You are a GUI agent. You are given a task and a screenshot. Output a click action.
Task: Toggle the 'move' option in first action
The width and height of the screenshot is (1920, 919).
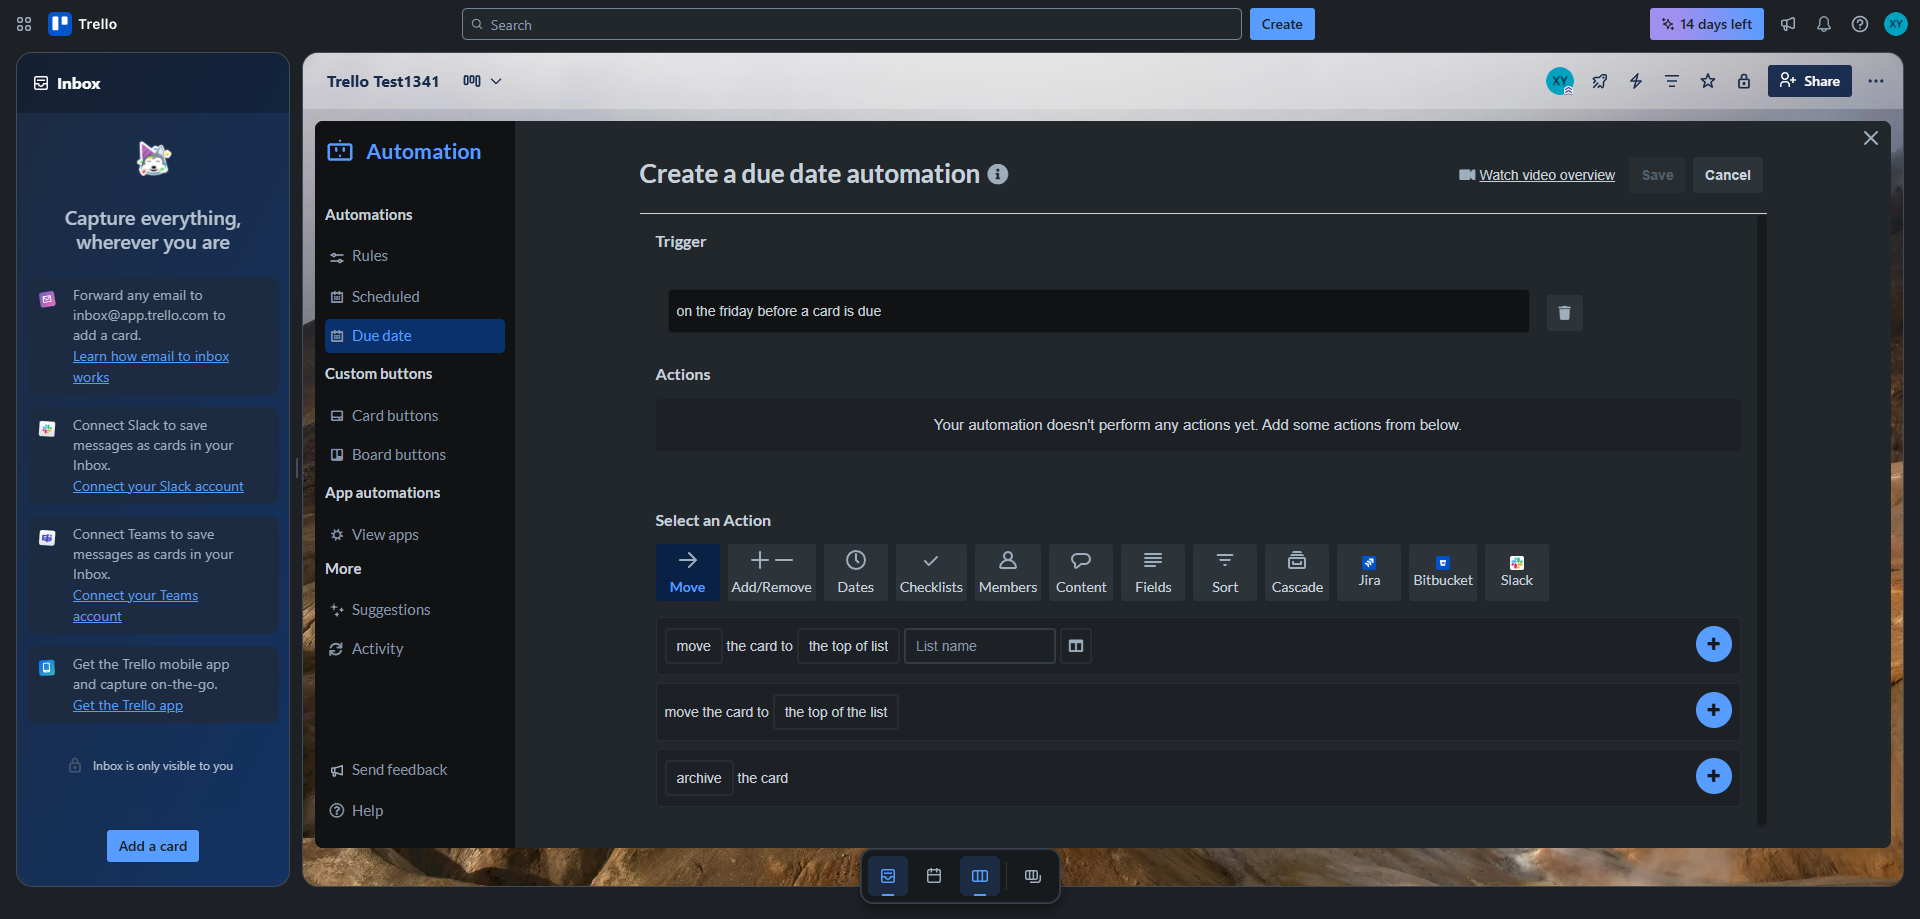693,646
